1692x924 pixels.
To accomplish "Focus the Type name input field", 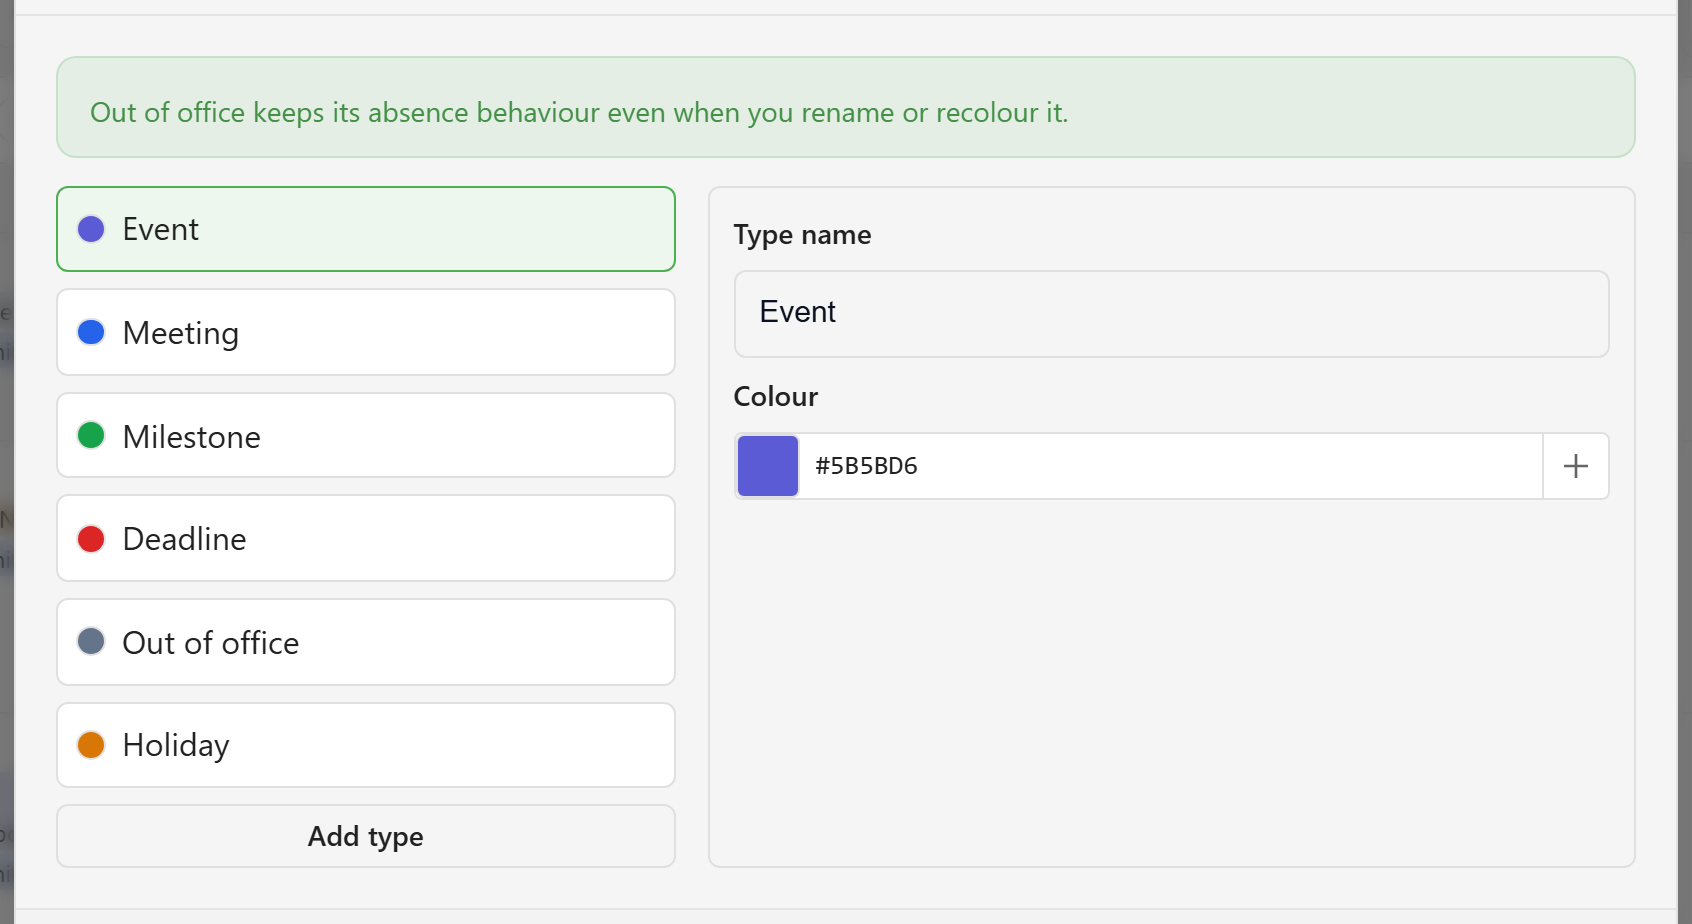I will 1171,314.
